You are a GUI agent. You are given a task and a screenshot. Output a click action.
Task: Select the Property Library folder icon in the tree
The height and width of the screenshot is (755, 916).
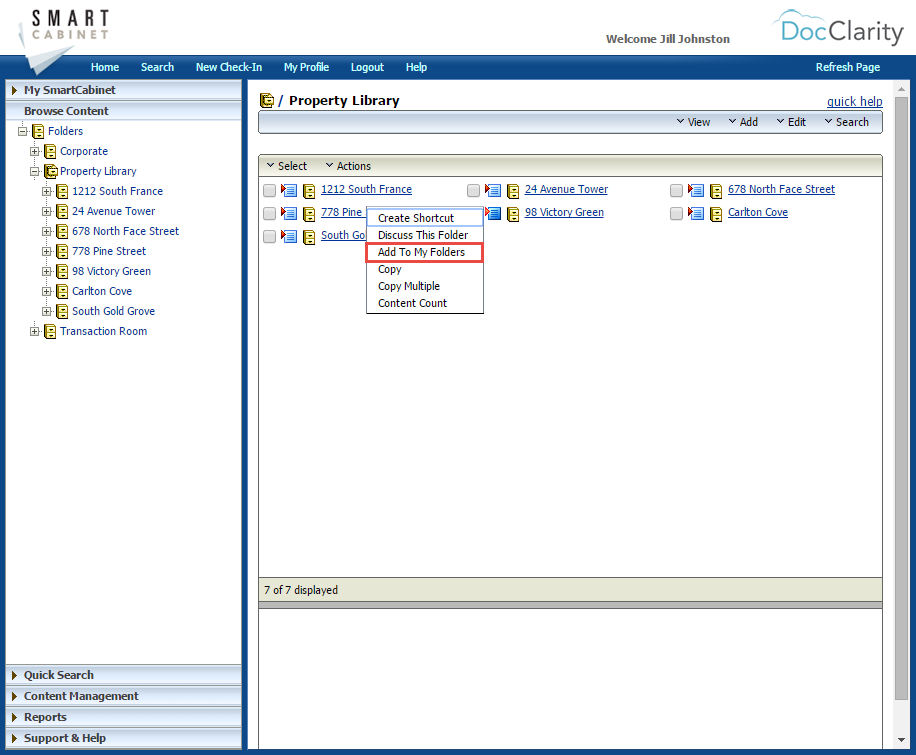(x=48, y=171)
